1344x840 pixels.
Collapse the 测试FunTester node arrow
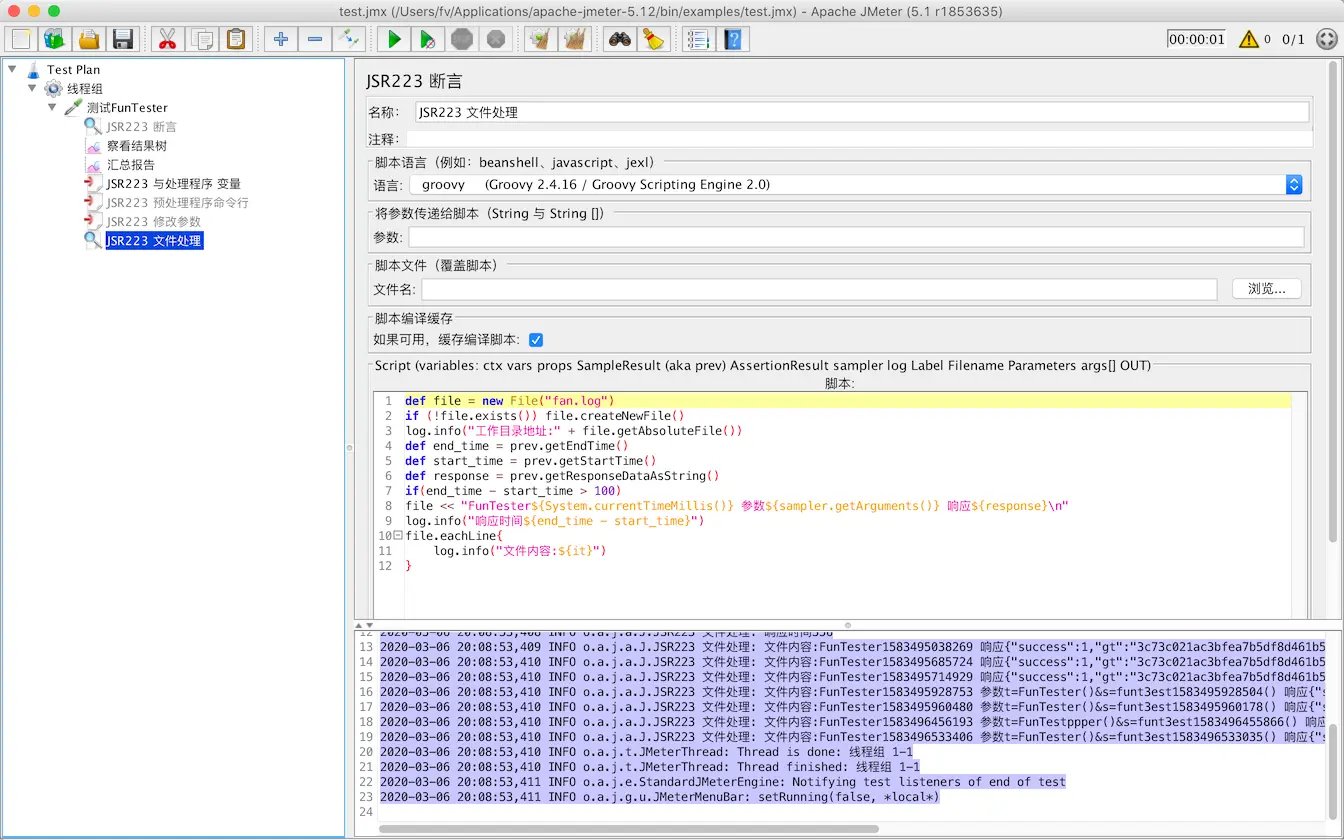click(52, 107)
